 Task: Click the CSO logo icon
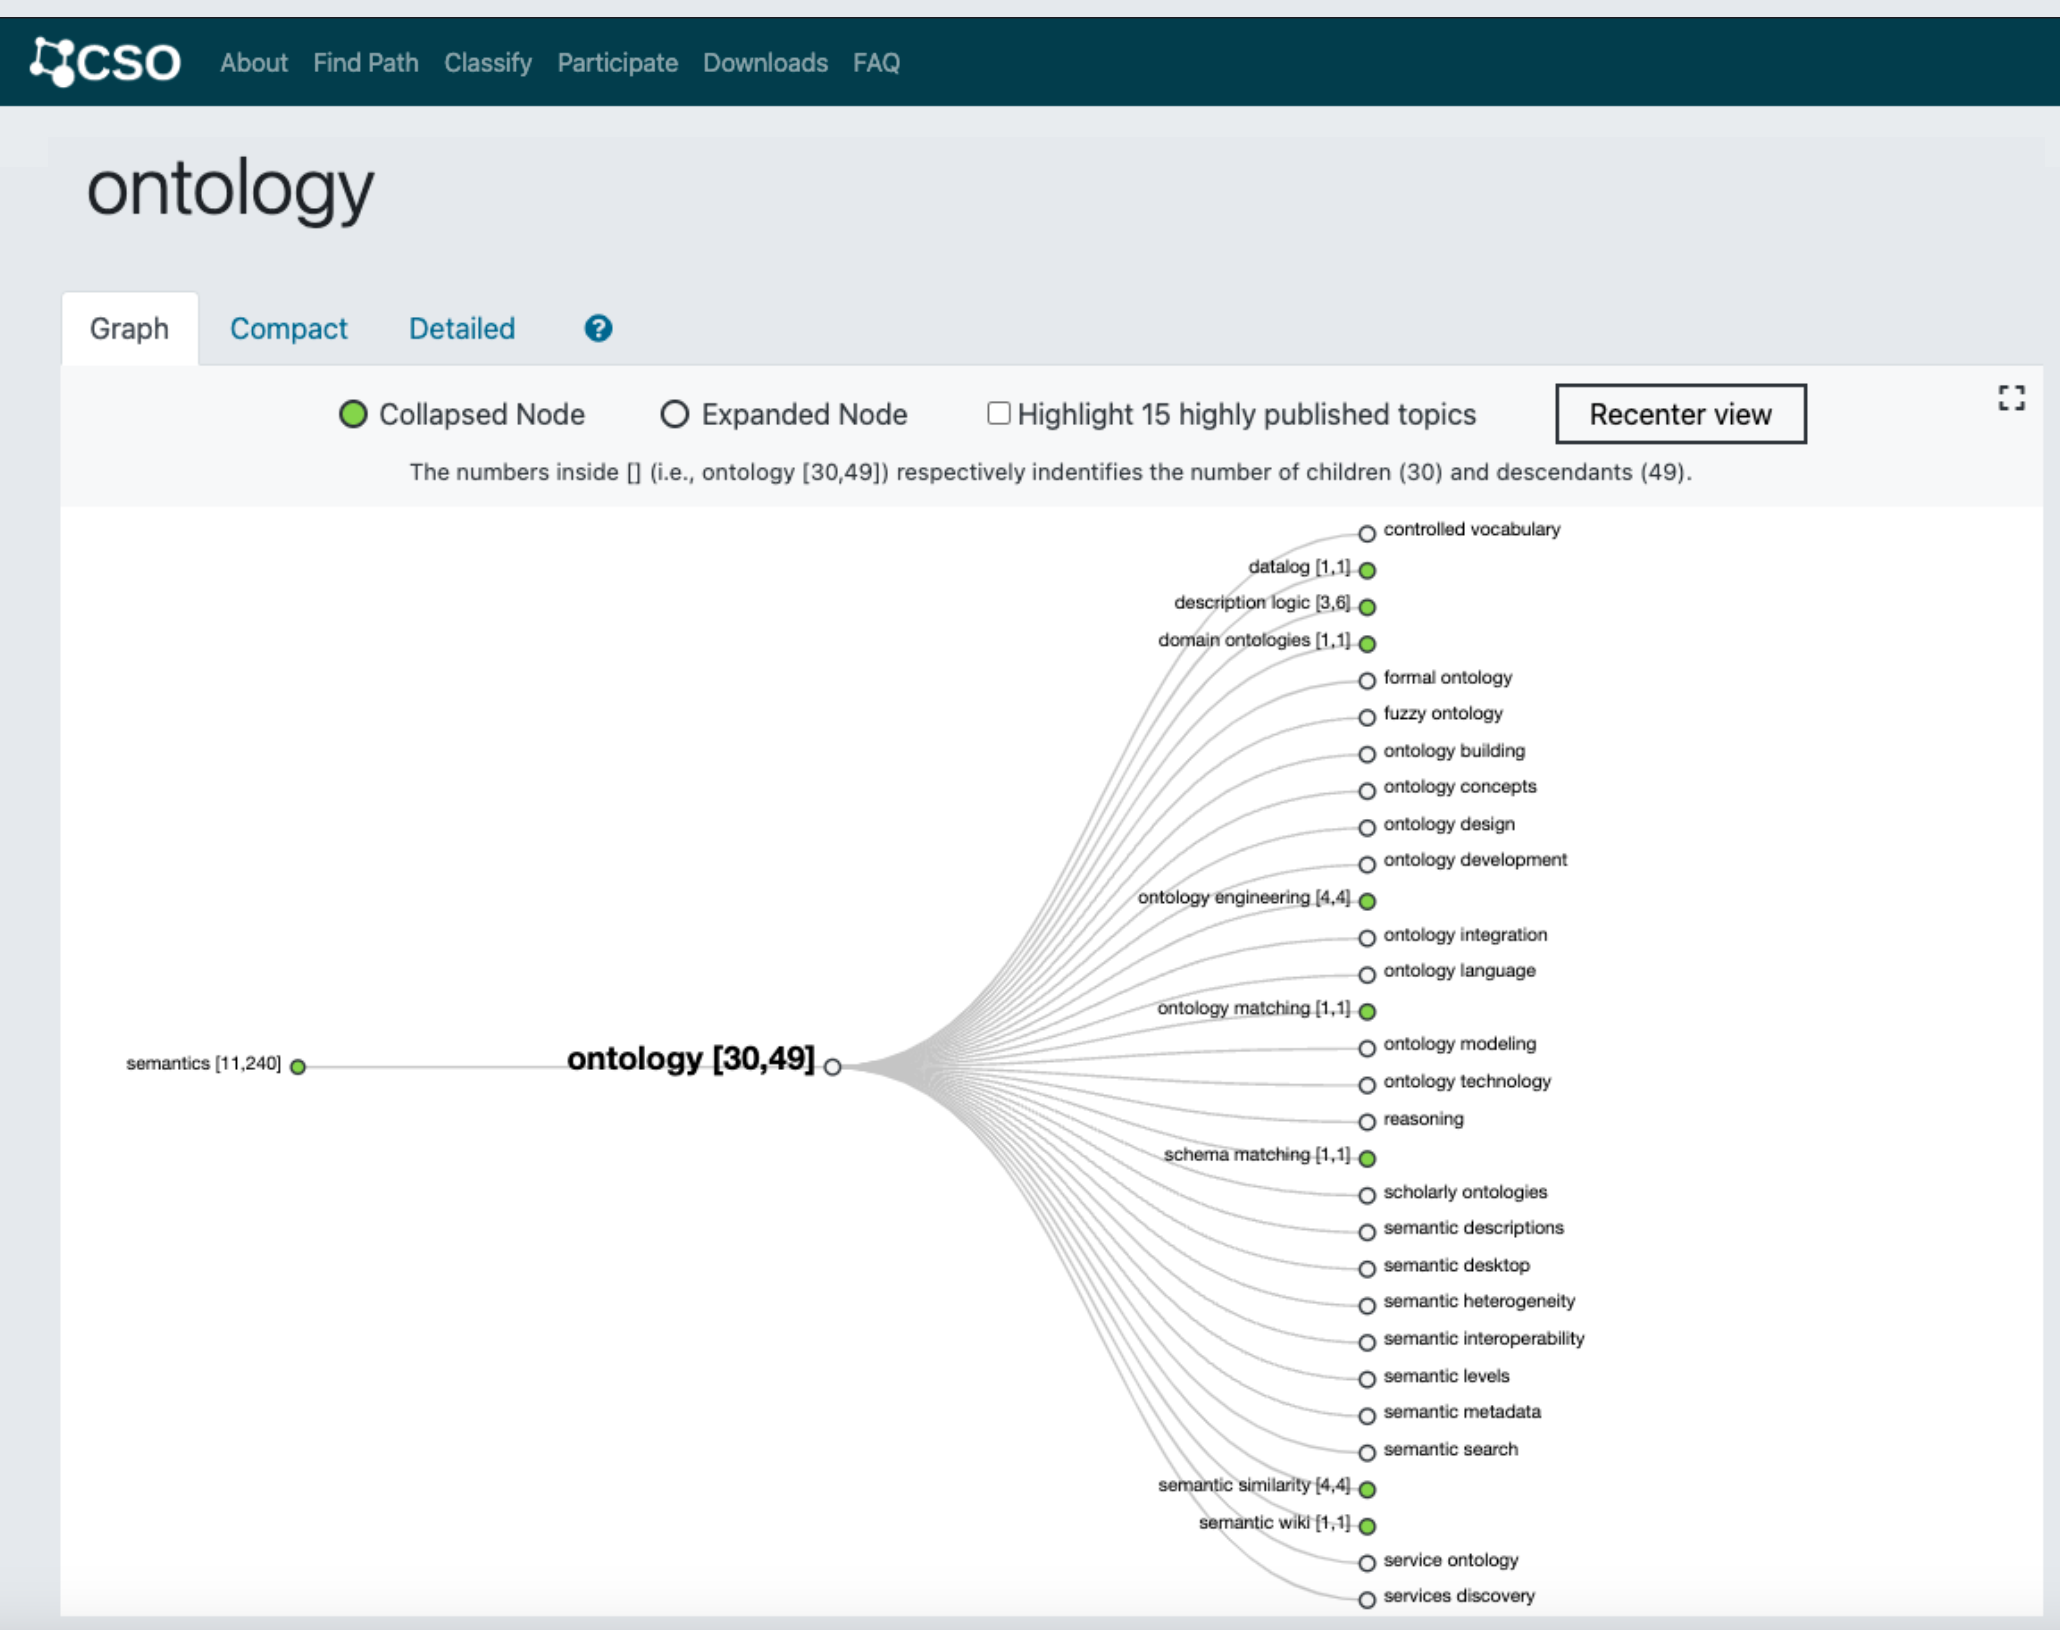pyautogui.click(x=53, y=62)
